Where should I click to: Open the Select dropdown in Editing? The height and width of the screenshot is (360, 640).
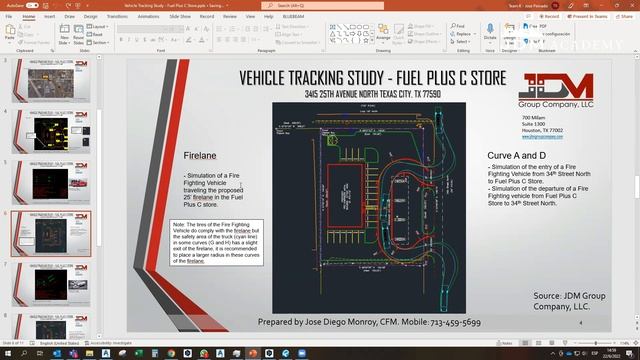pos(460,42)
